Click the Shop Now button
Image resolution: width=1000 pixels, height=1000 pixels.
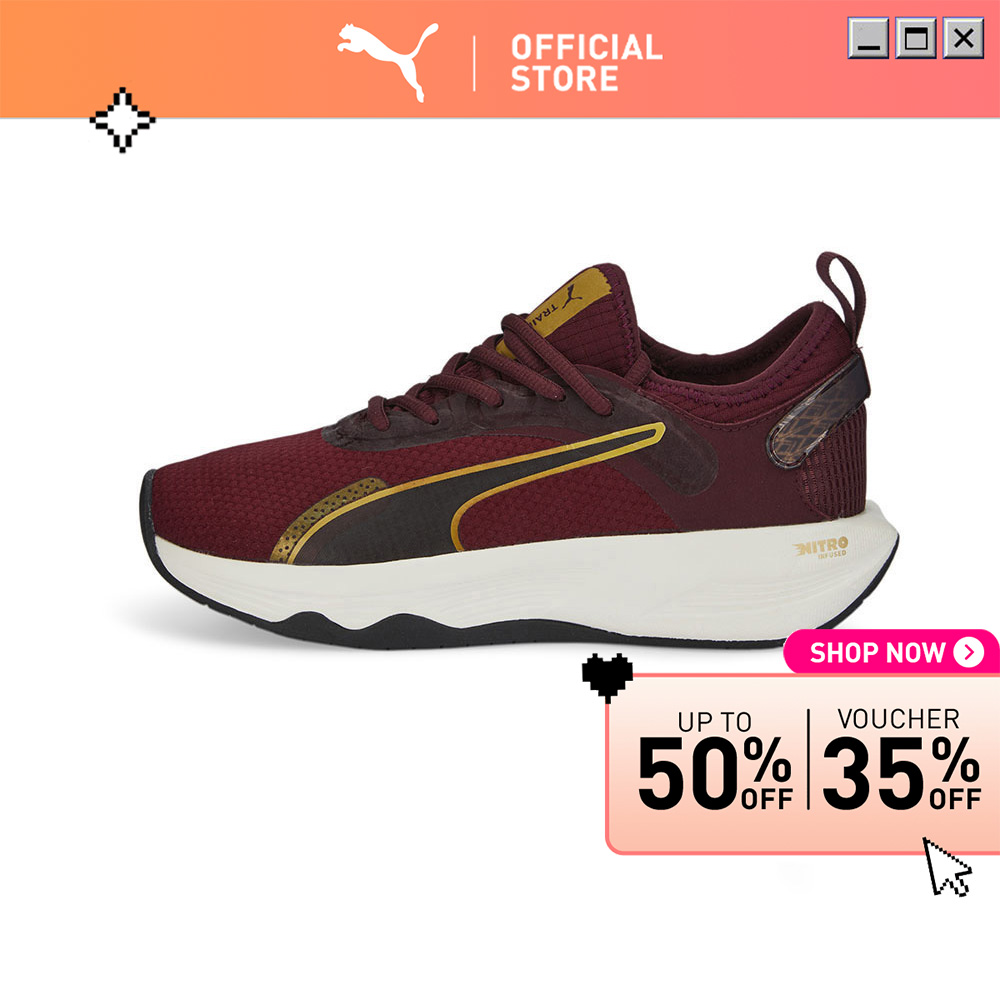(x=891, y=652)
